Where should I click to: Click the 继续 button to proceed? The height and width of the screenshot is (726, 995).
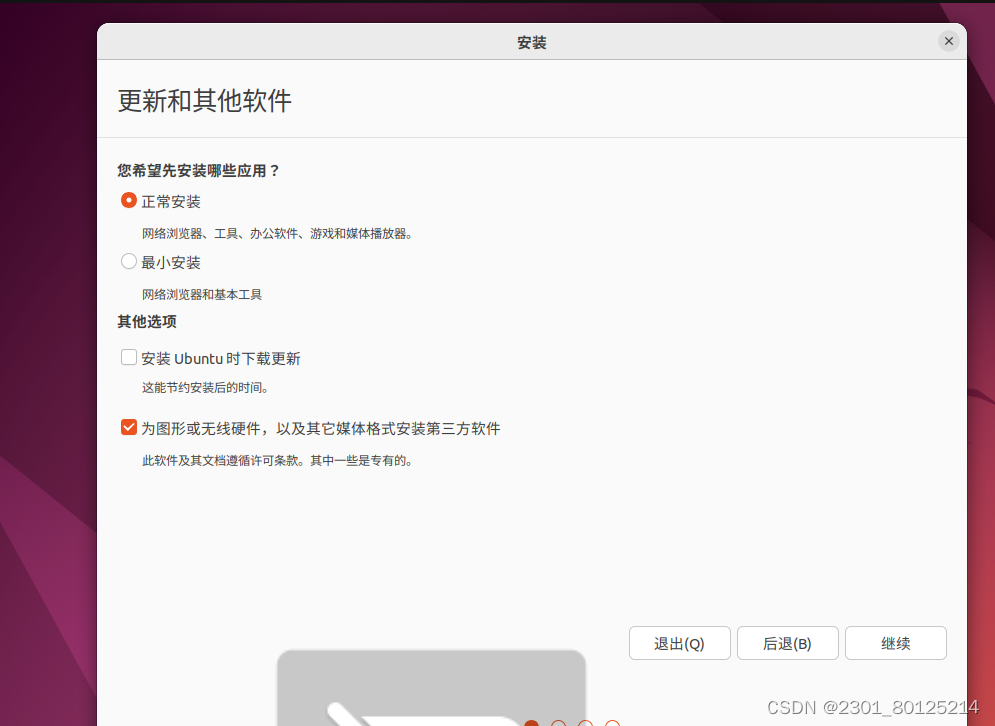[x=895, y=643]
